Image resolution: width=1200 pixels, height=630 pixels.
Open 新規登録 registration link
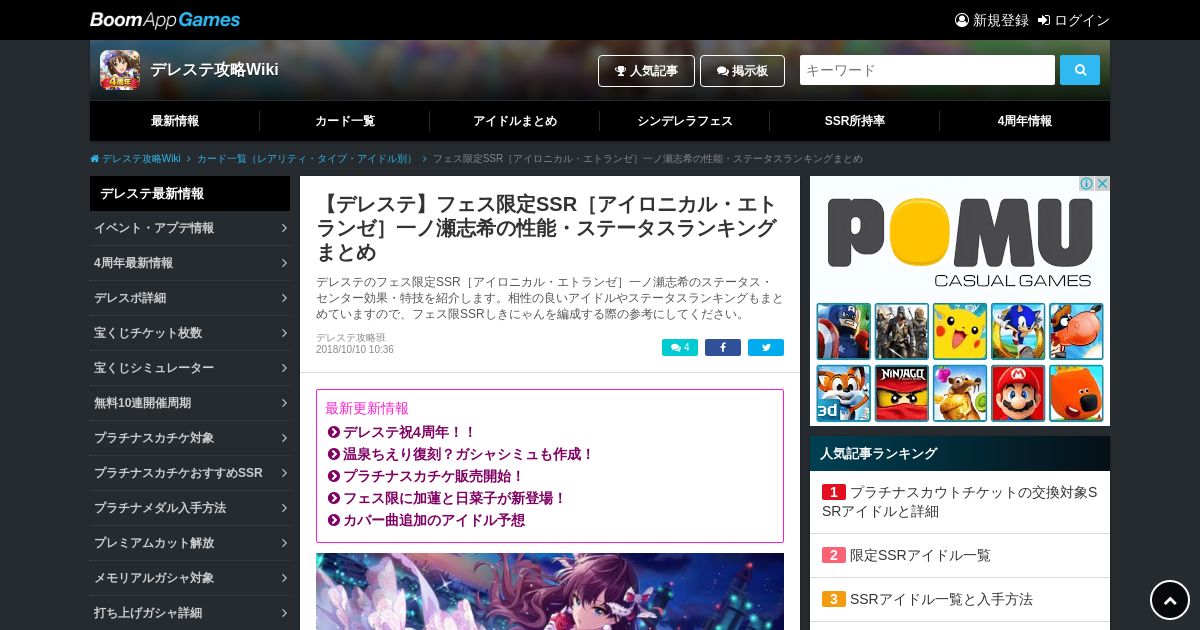point(992,20)
